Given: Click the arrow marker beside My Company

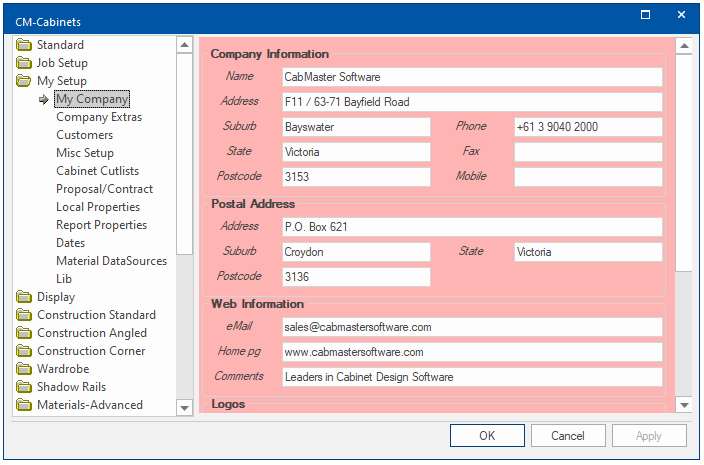Looking at the screenshot, I should (x=44, y=99).
